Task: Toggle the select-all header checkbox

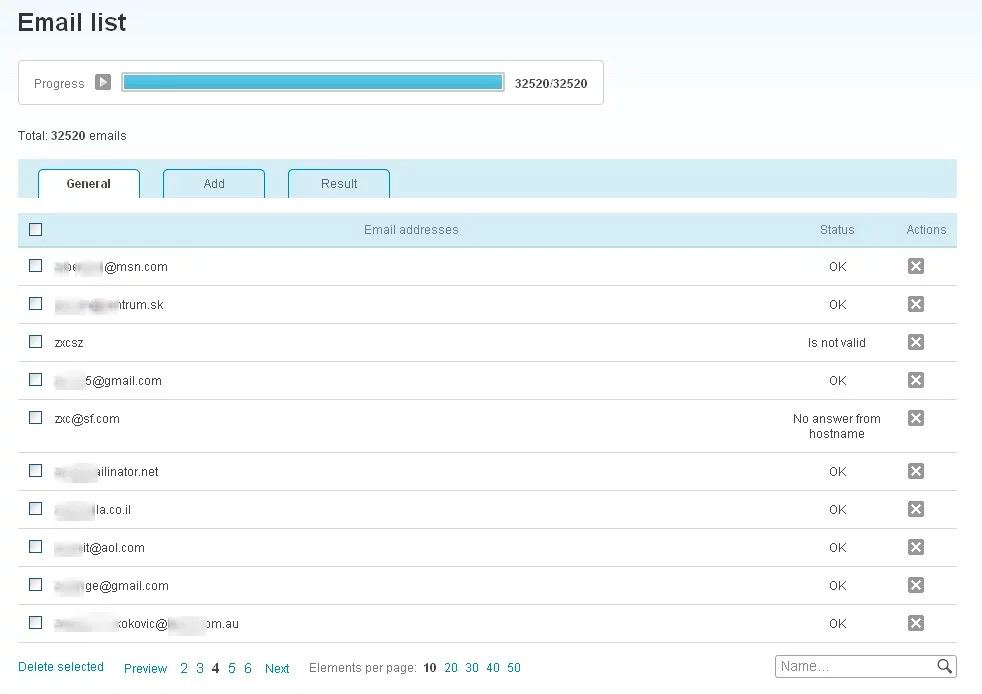Action: pos(36,229)
